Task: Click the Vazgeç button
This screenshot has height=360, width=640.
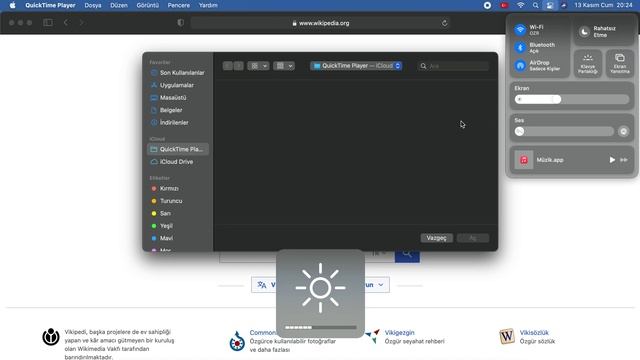Action: point(436,238)
